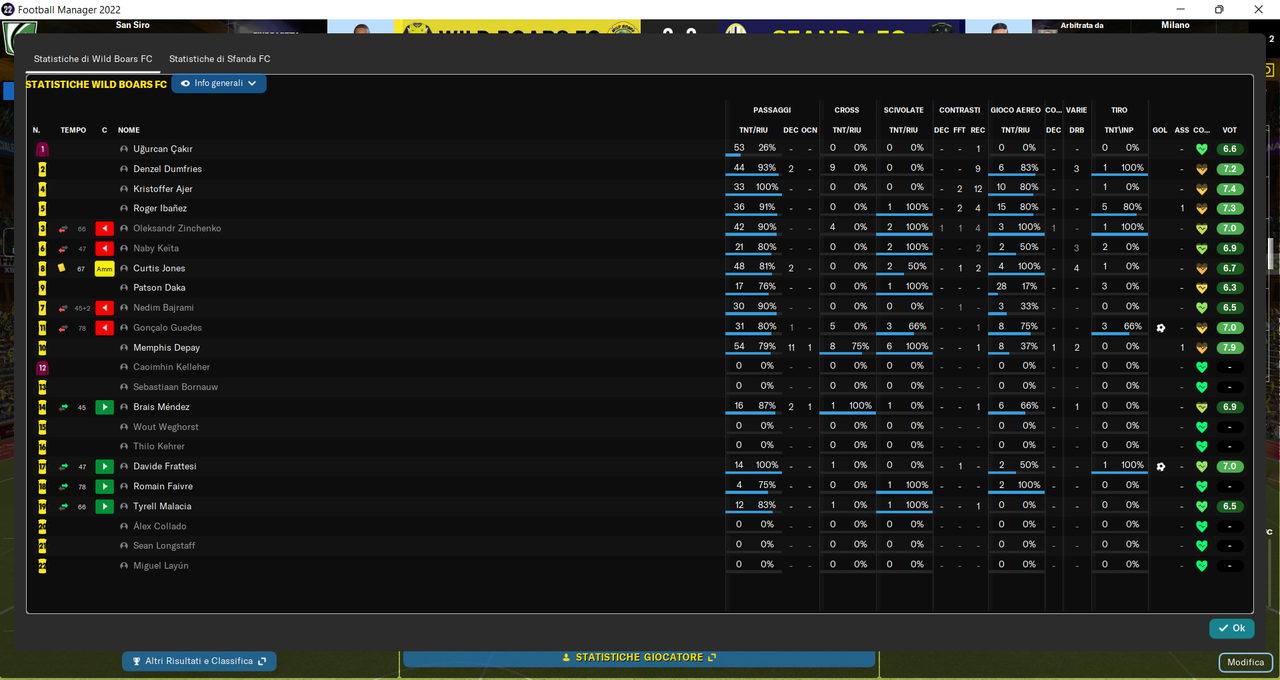Click shirt number 1 beside Uğurcan Çakır
The height and width of the screenshot is (680, 1280).
(42, 149)
